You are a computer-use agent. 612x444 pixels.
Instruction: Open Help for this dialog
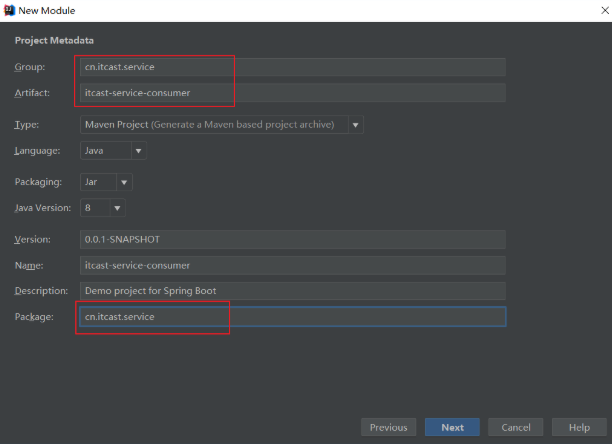click(x=579, y=427)
